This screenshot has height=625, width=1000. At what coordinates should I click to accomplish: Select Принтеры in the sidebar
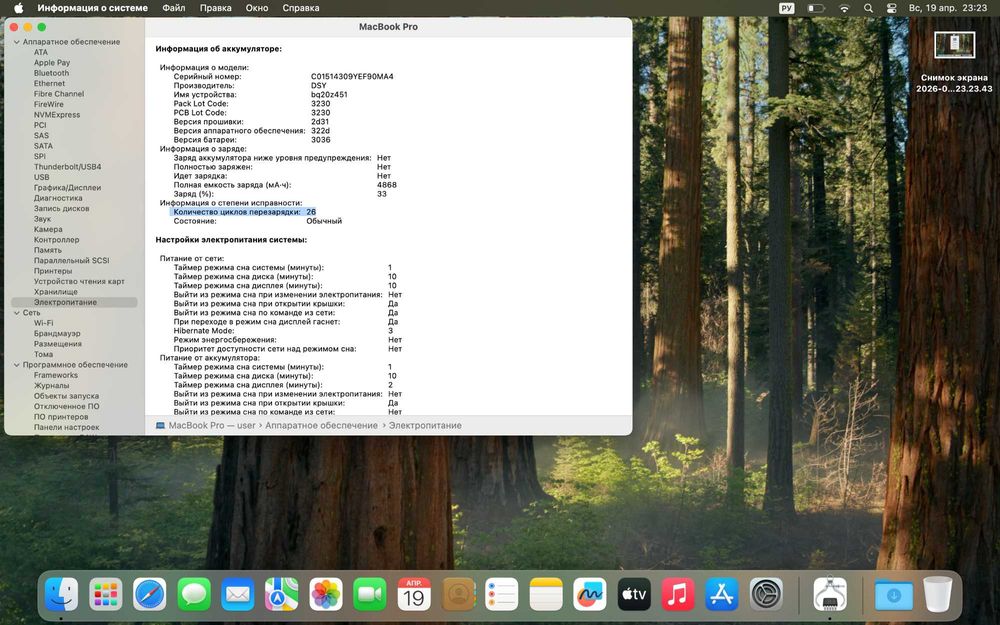pyautogui.click(x=53, y=271)
